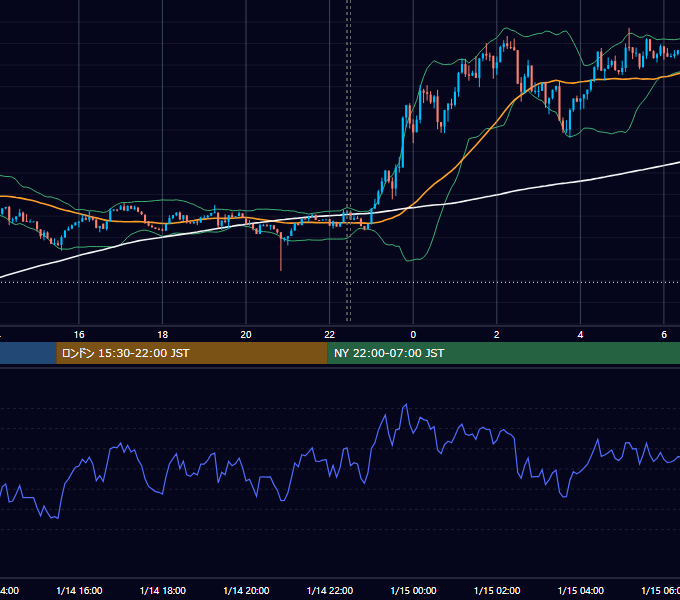
Task: Click the 1/14 20:00 date label on the indicator pane axis
Action: click(246, 591)
